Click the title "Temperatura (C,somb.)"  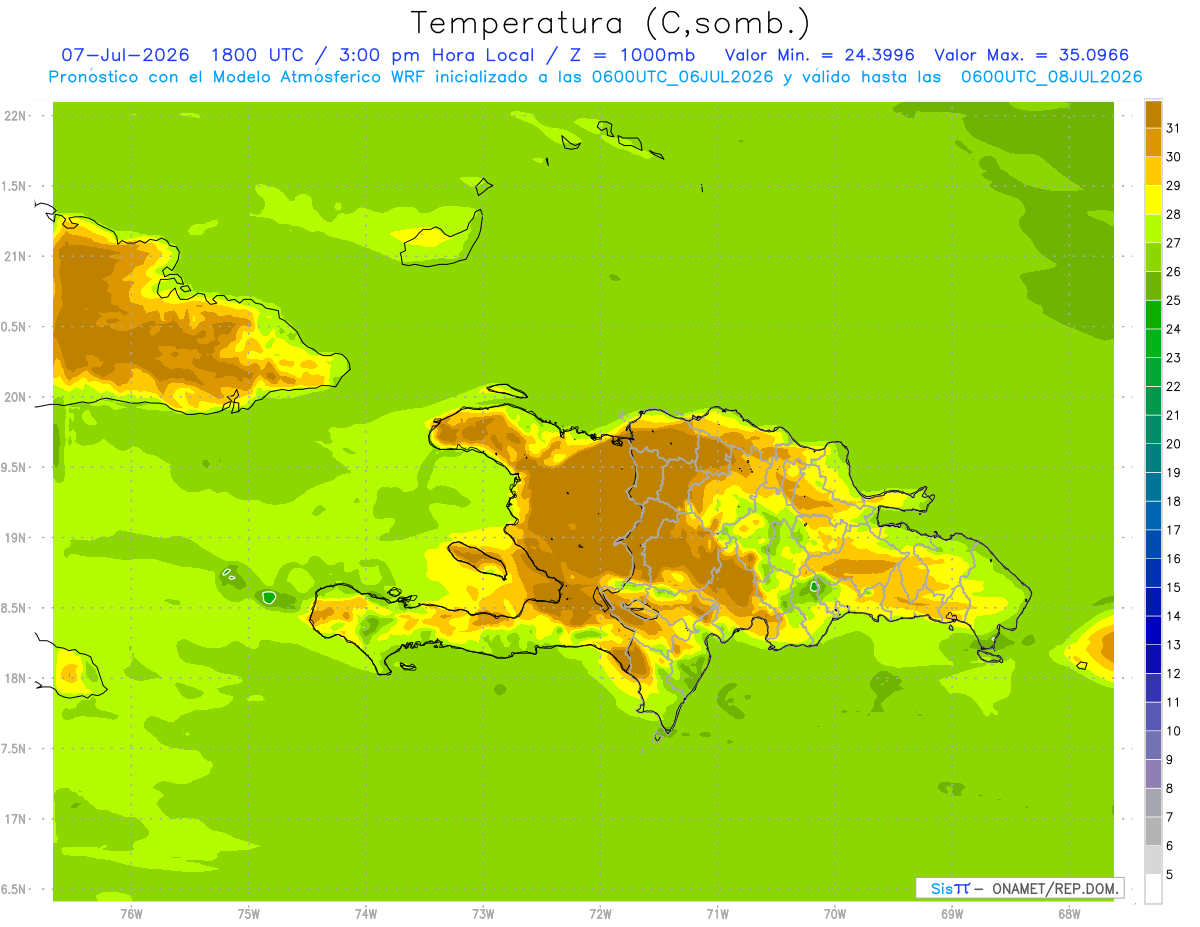coord(611,23)
